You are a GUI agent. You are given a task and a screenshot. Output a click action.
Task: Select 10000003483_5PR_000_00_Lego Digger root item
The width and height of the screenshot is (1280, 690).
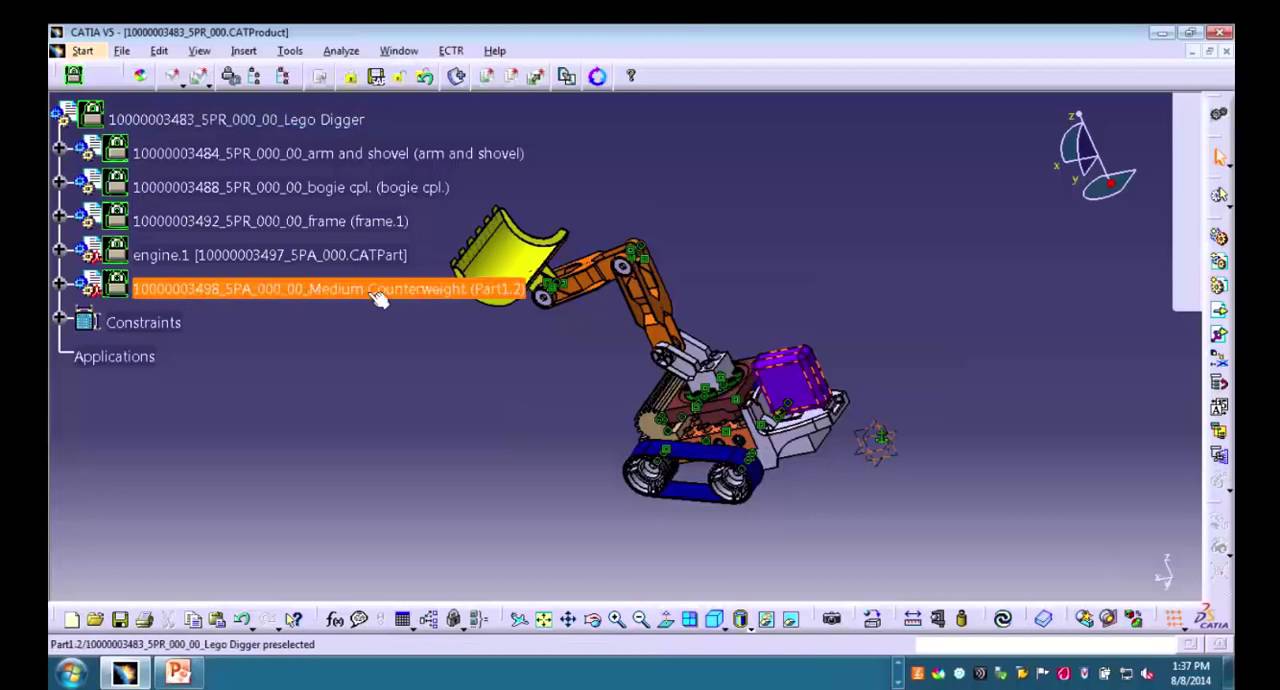coord(236,120)
